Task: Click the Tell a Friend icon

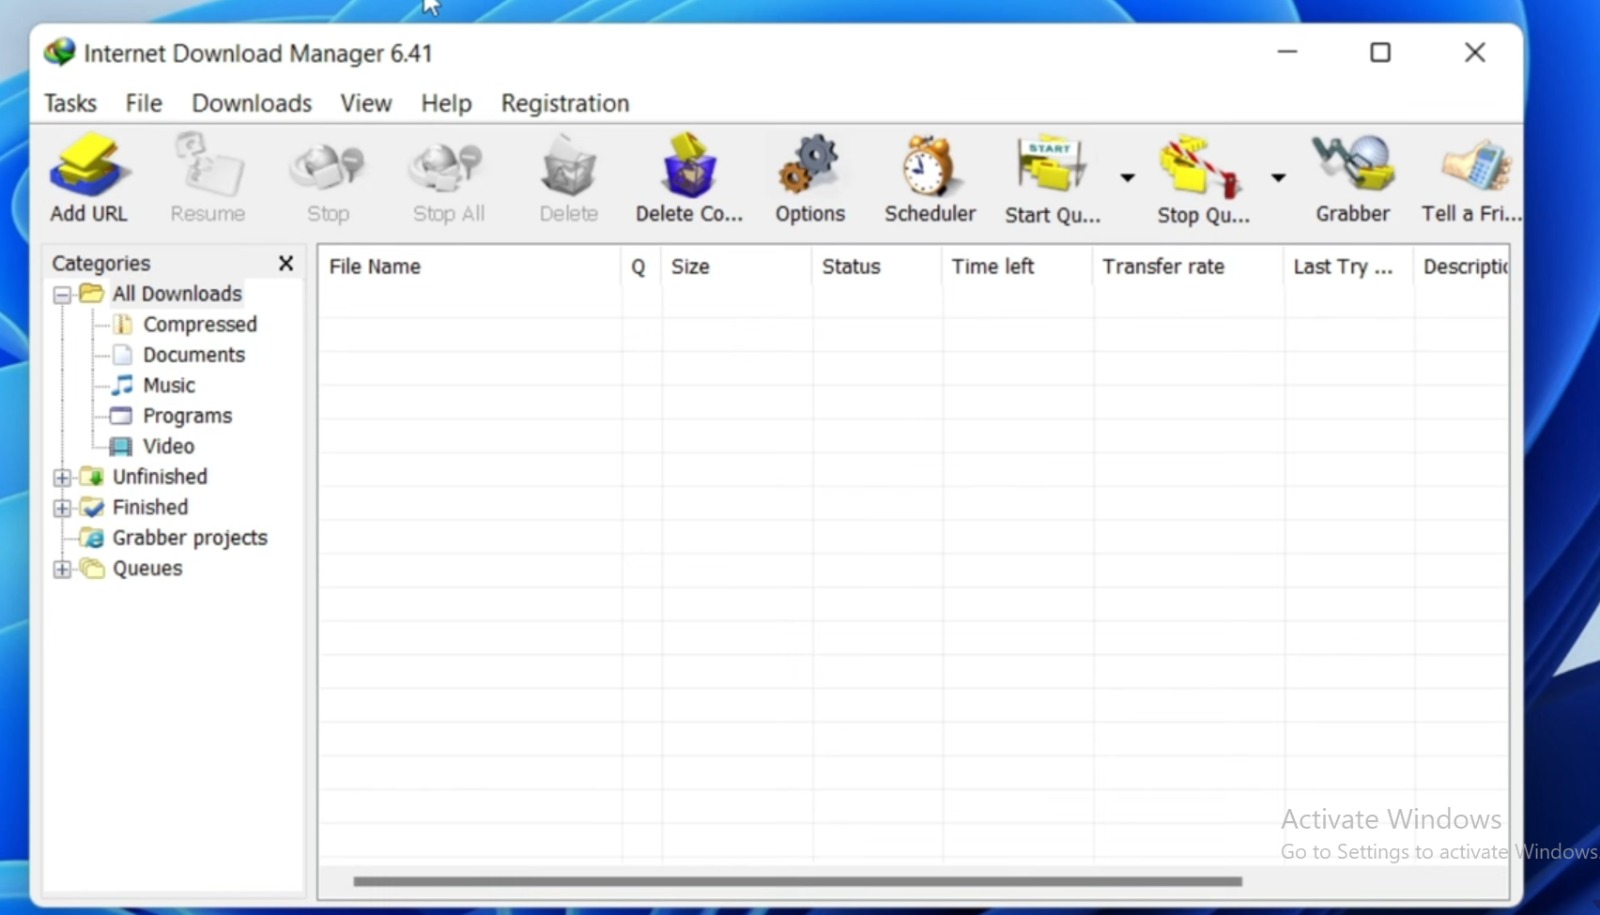Action: pos(1471,167)
